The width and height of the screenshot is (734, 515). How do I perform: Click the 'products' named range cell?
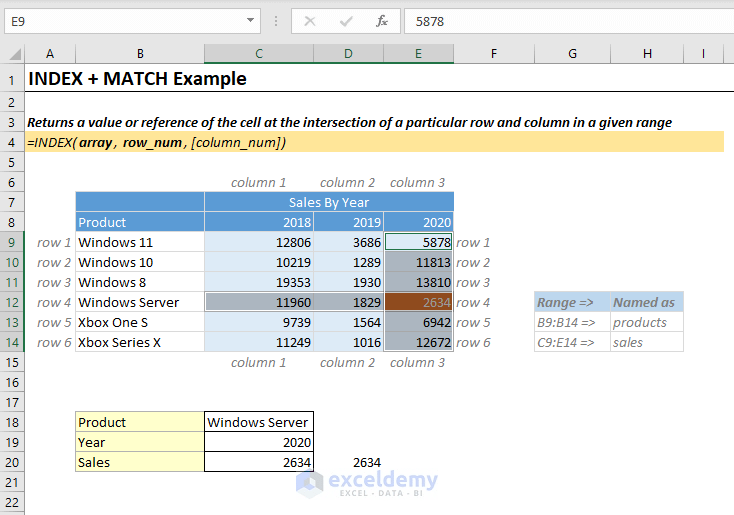coord(647,323)
